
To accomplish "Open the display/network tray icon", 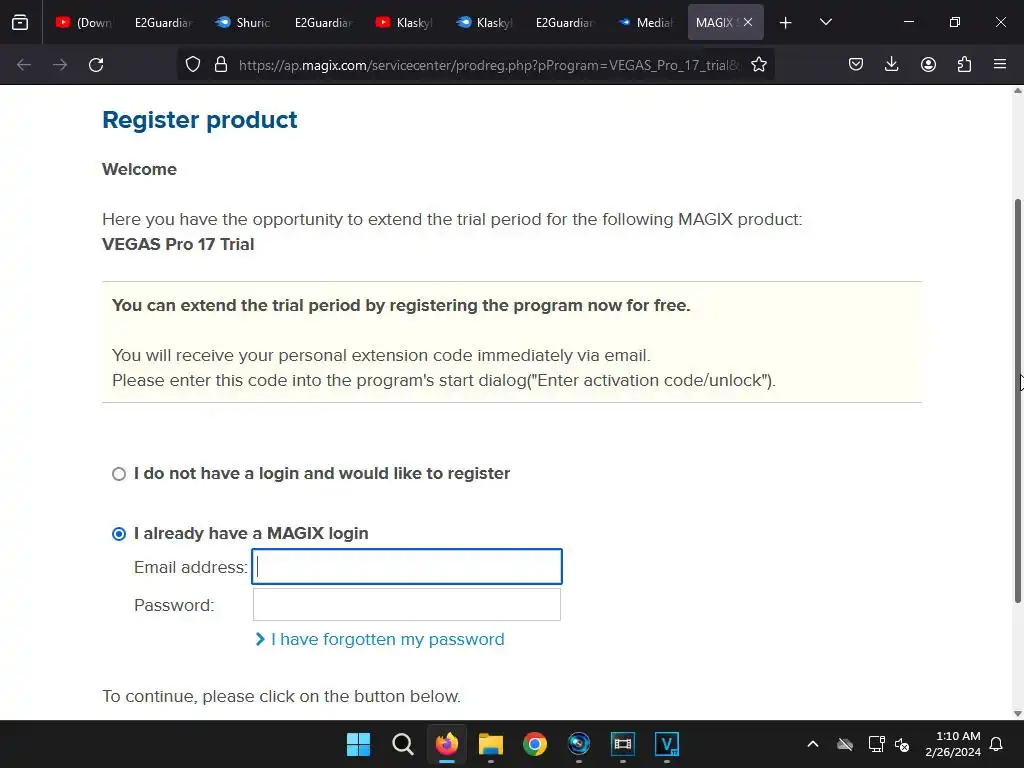I will tap(876, 744).
